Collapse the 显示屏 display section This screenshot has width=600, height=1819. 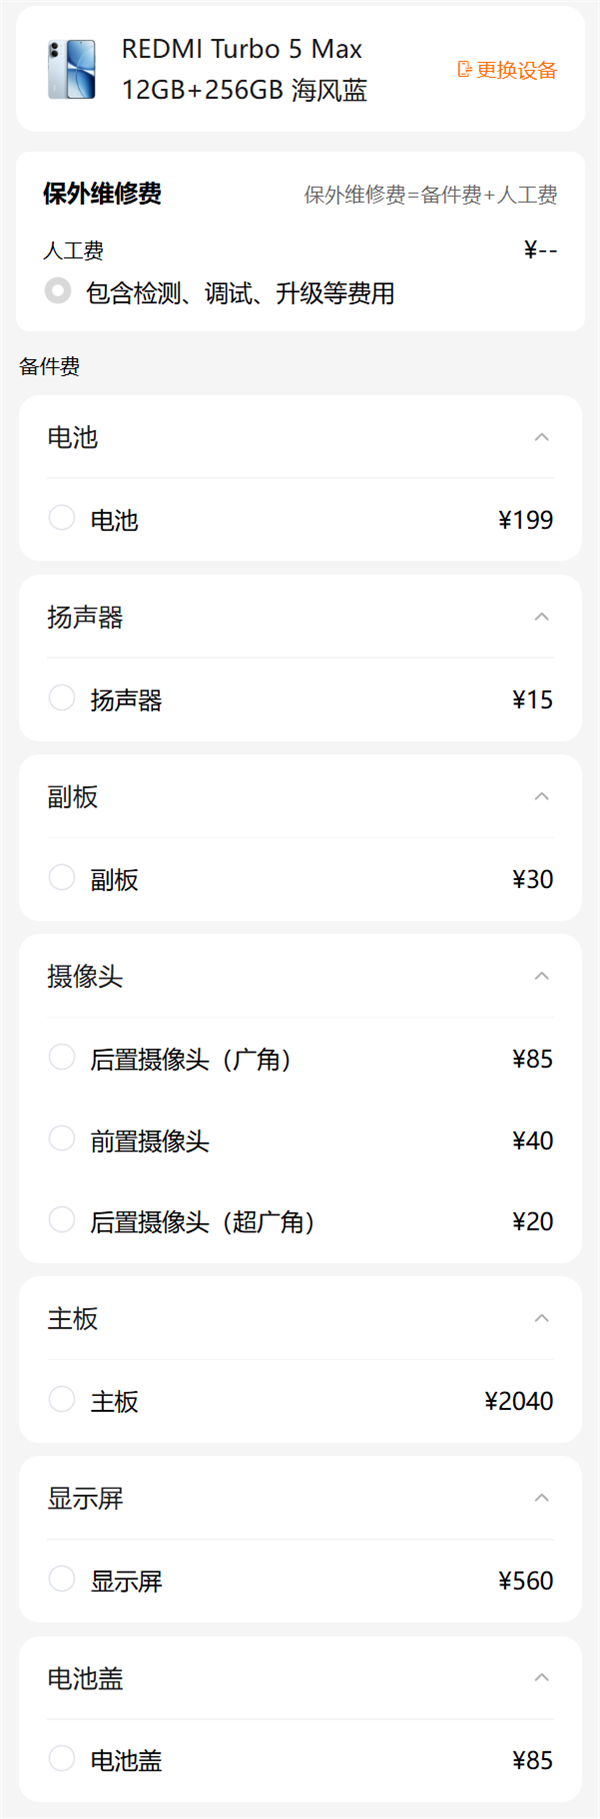click(x=540, y=1498)
